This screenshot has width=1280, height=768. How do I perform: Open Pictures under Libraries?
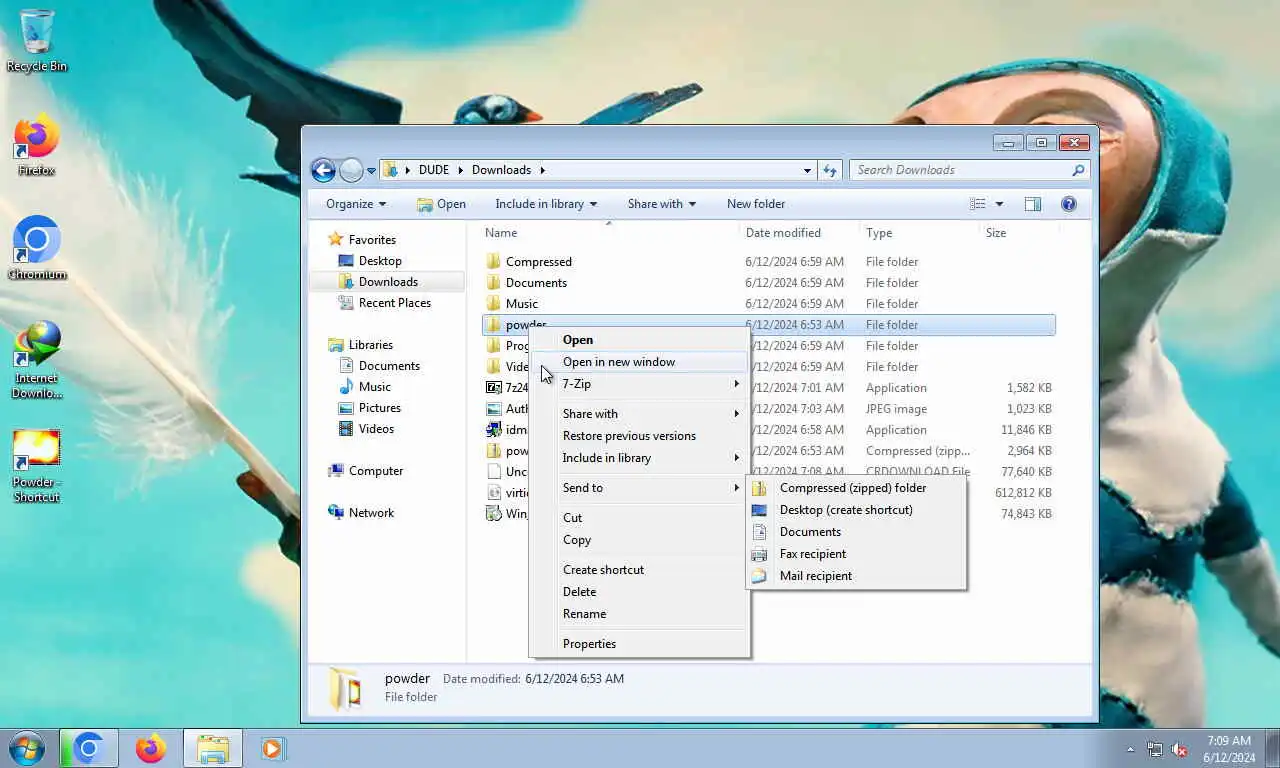(x=370, y=408)
